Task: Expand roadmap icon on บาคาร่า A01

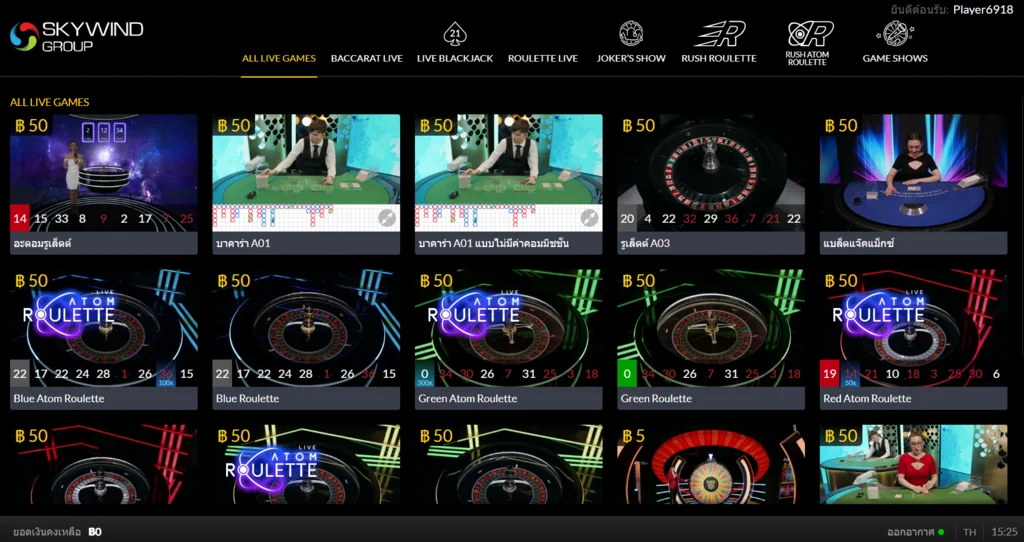Action: (386, 218)
